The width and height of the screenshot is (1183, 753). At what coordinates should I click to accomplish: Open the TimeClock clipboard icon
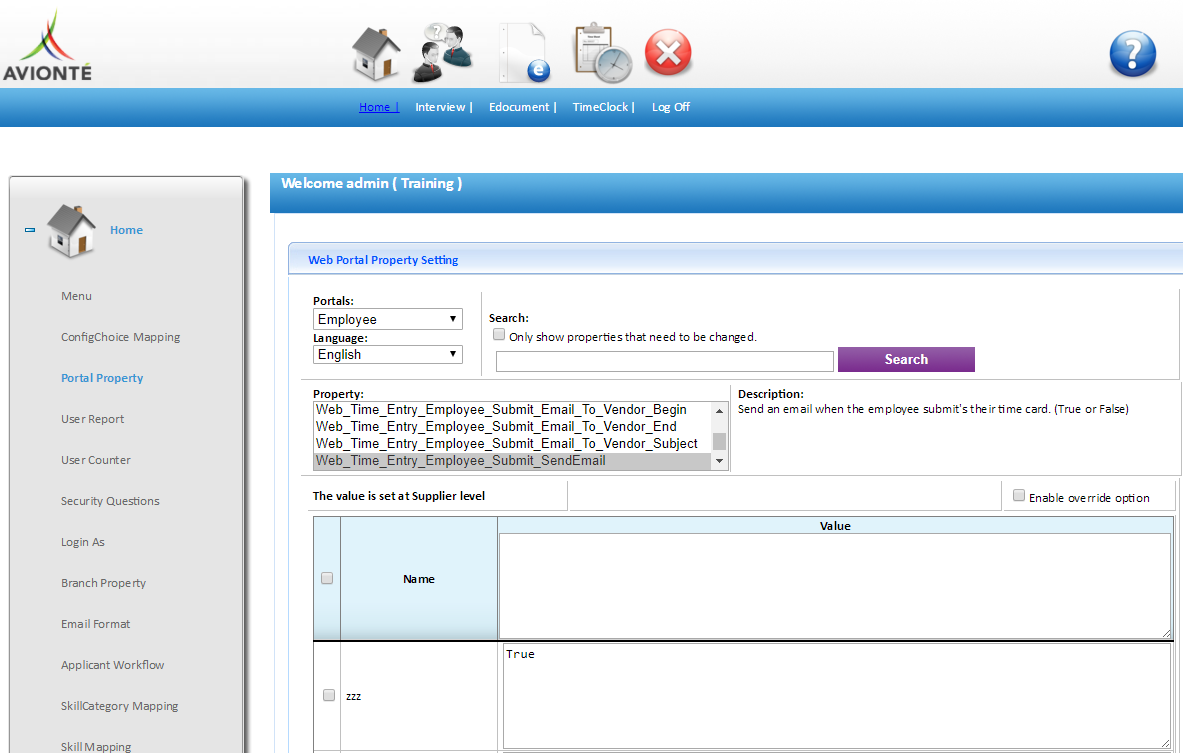(603, 53)
